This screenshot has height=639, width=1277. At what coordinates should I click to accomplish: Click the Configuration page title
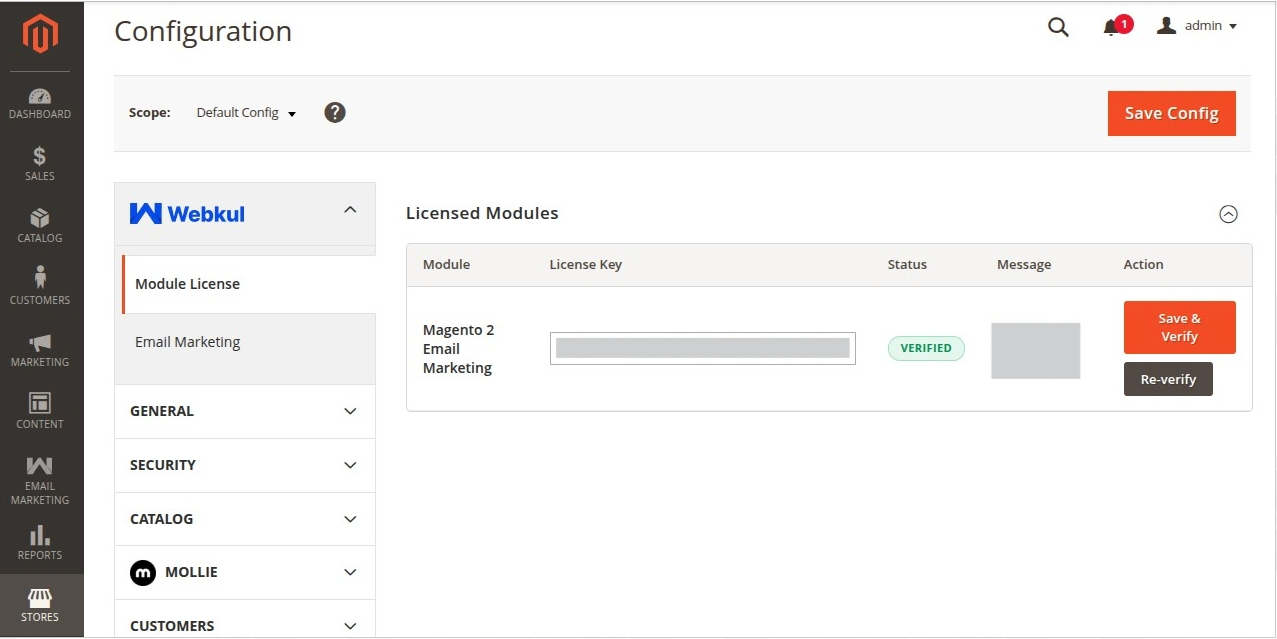pos(203,32)
